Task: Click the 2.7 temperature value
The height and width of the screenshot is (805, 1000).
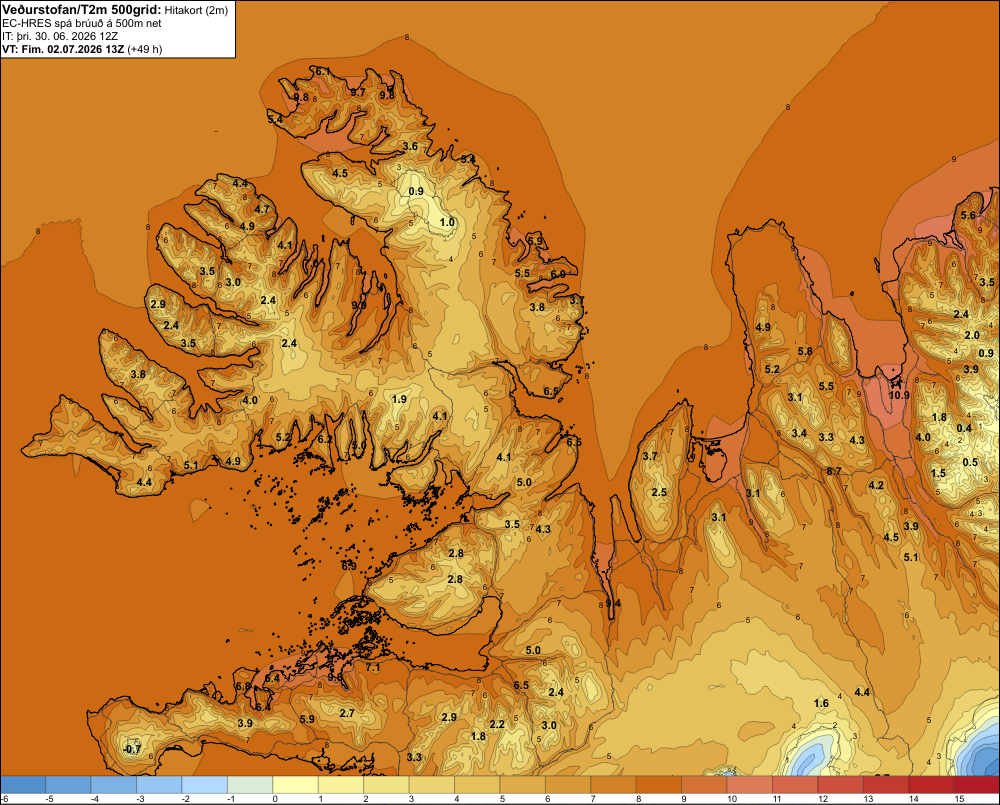Action: pos(347,713)
